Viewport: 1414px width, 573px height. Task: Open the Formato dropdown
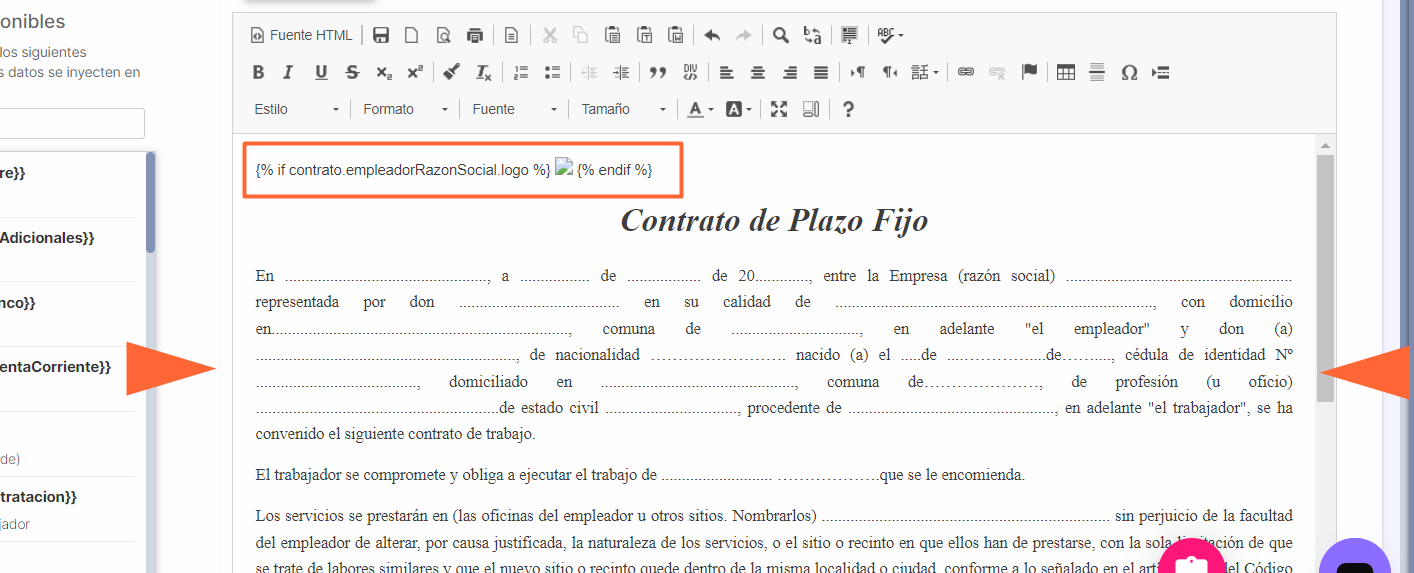[405, 109]
